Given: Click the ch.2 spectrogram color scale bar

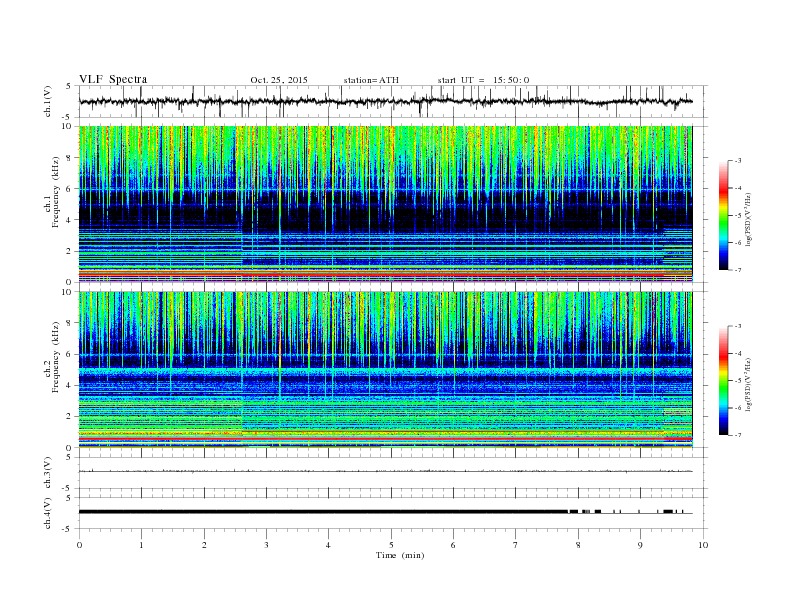Looking at the screenshot, I should point(724,380).
